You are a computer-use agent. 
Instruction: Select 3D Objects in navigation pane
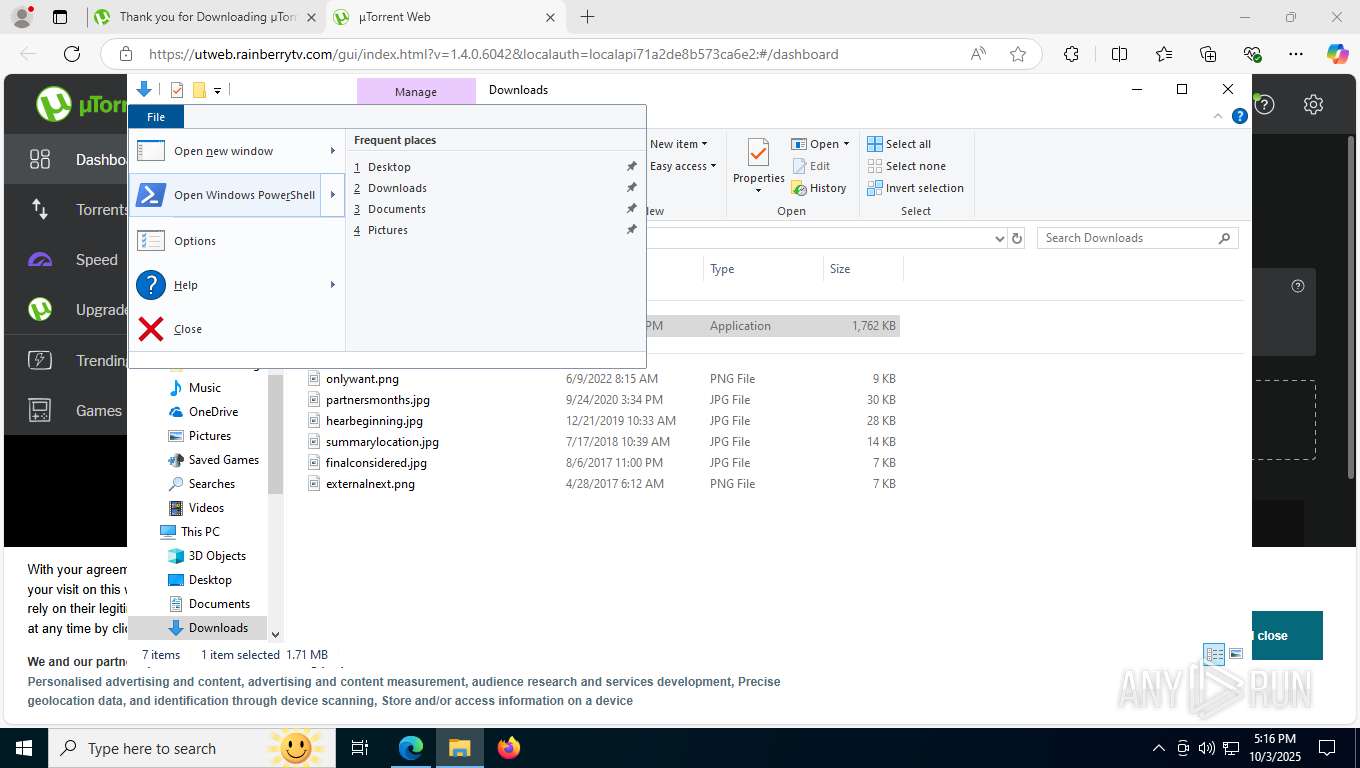click(217, 556)
